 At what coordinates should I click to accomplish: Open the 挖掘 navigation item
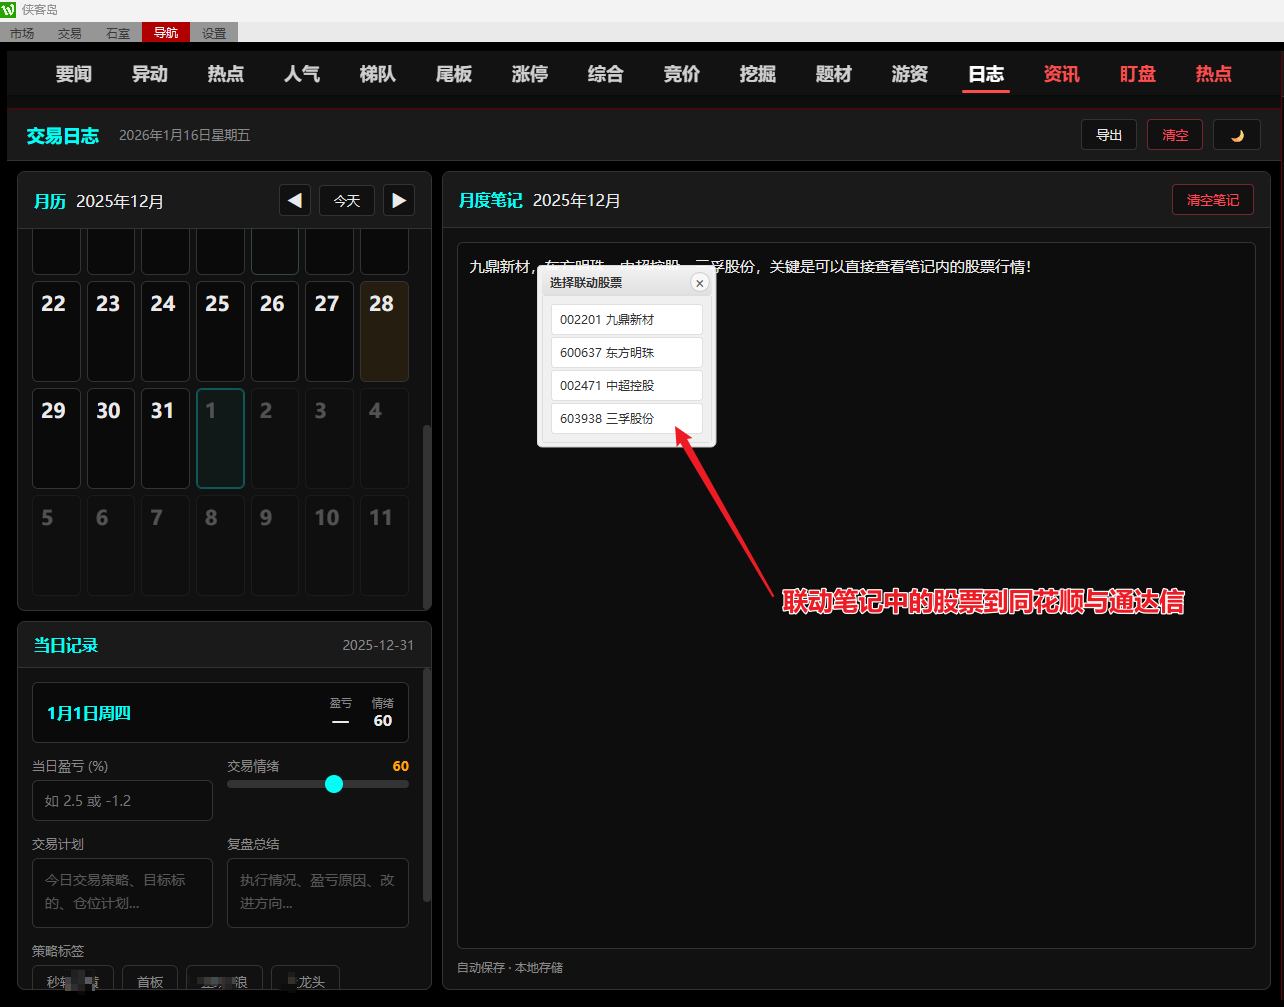758,74
